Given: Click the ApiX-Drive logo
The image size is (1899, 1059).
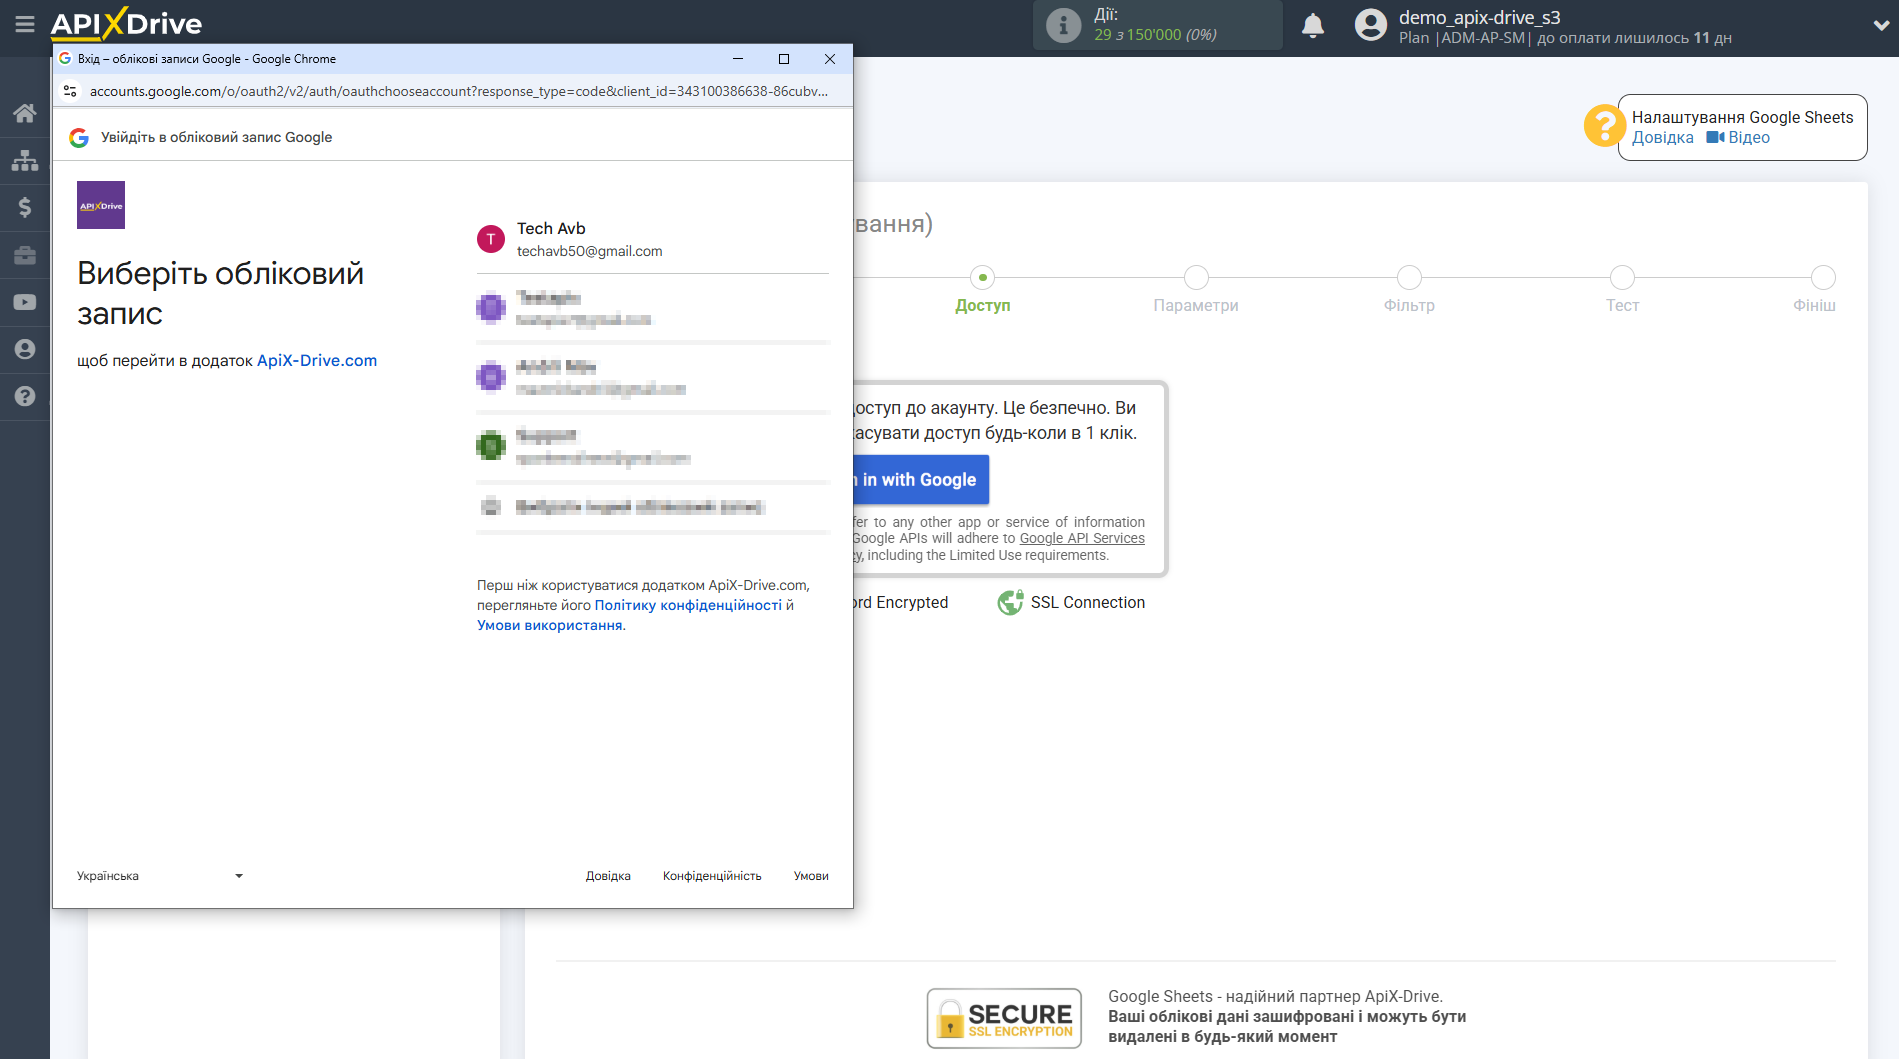Looking at the screenshot, I should [x=126, y=23].
